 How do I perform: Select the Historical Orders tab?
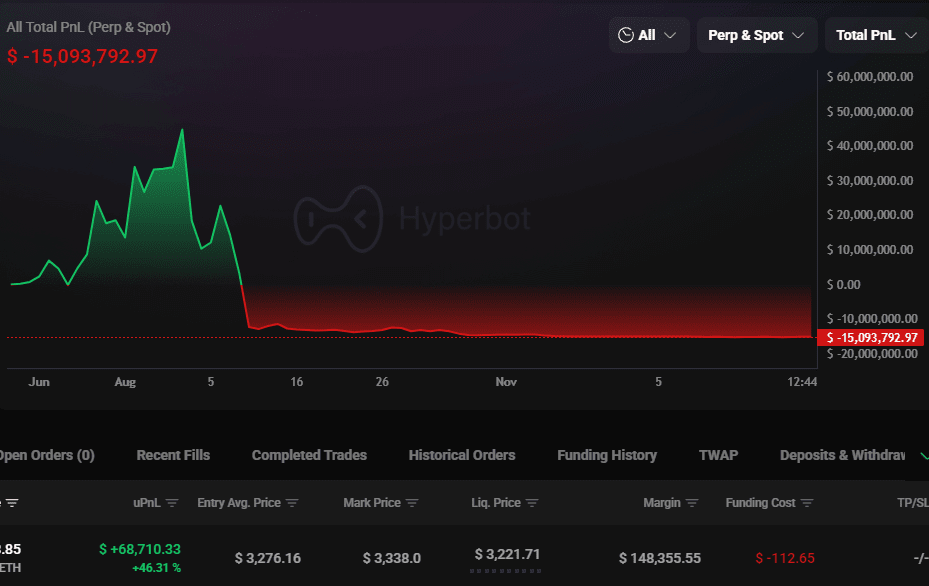462,455
